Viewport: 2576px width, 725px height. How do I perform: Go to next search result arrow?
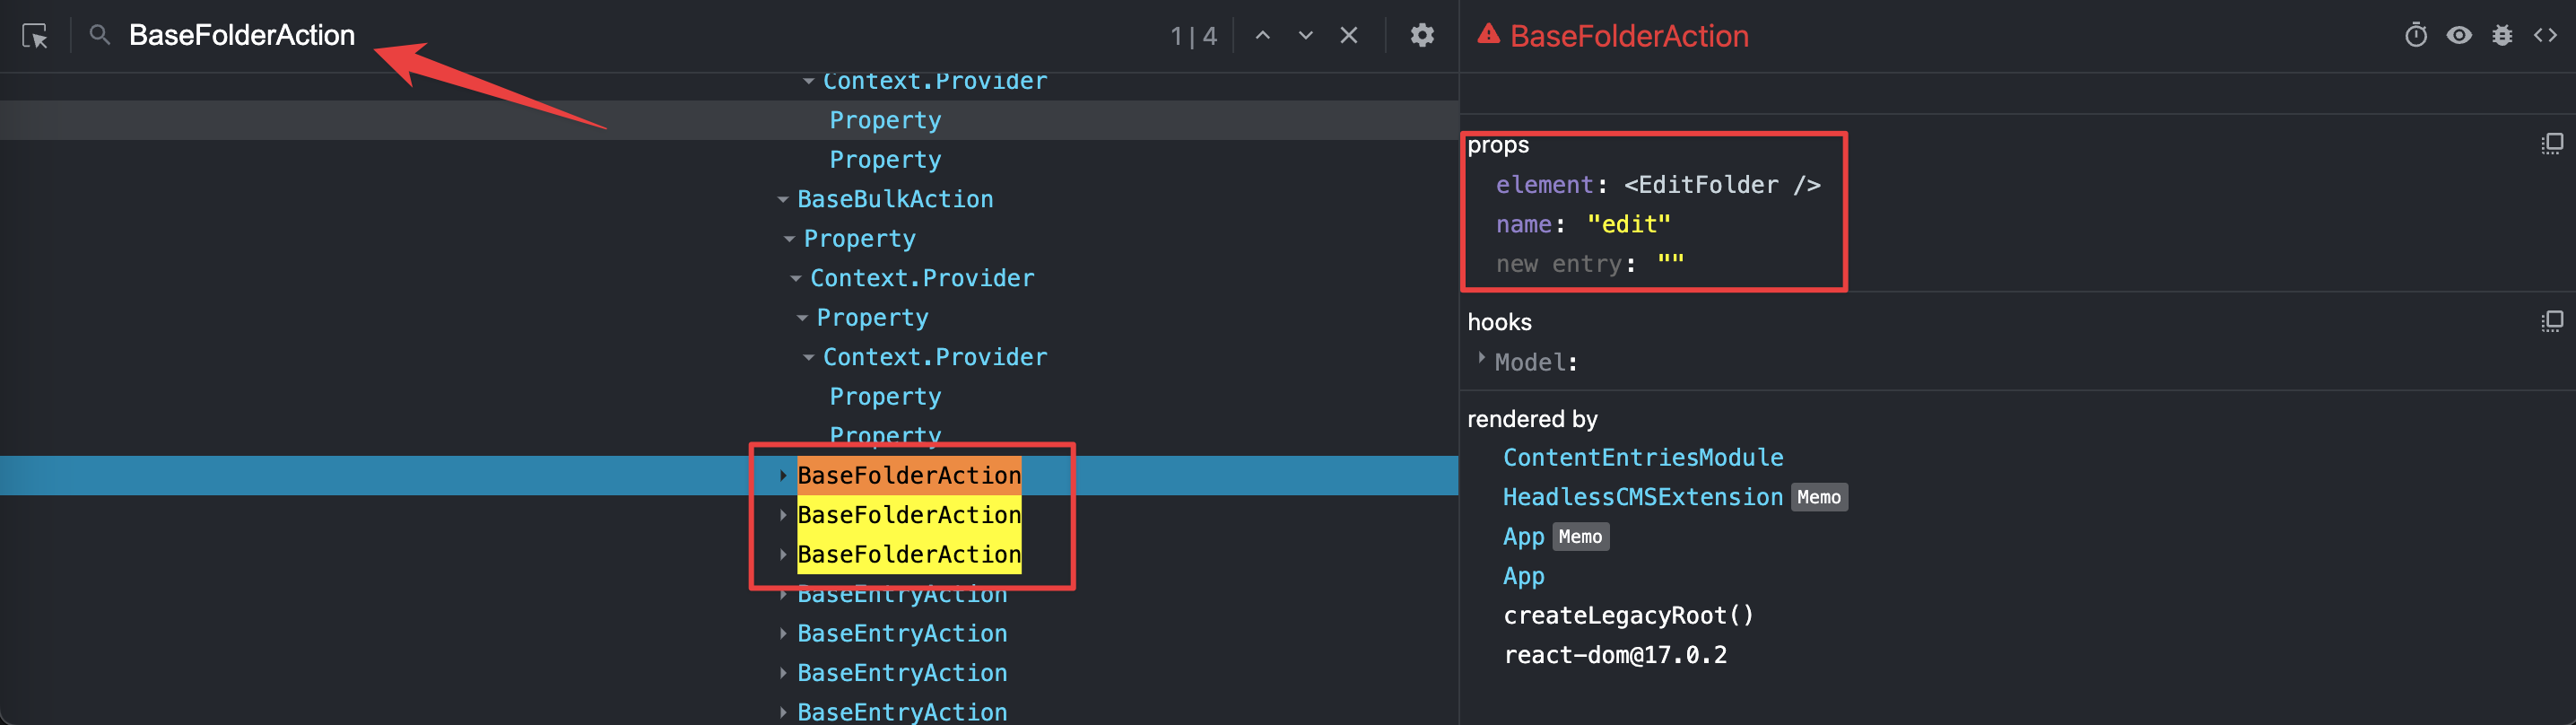click(1305, 36)
